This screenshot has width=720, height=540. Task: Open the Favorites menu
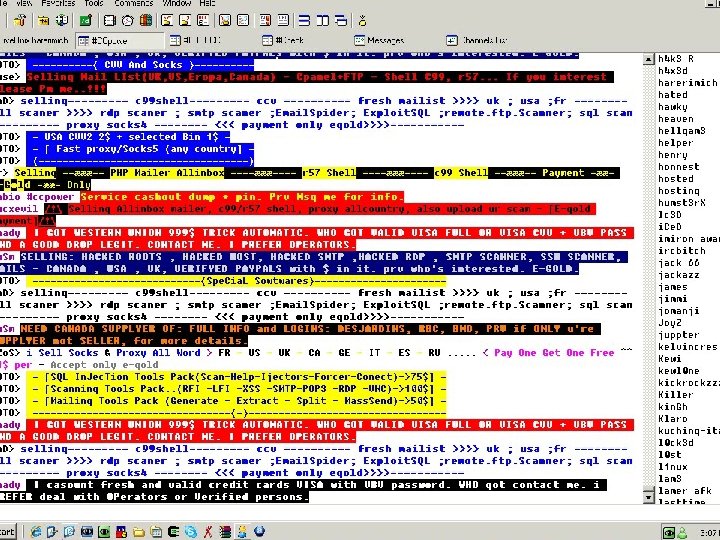tap(58, 3)
